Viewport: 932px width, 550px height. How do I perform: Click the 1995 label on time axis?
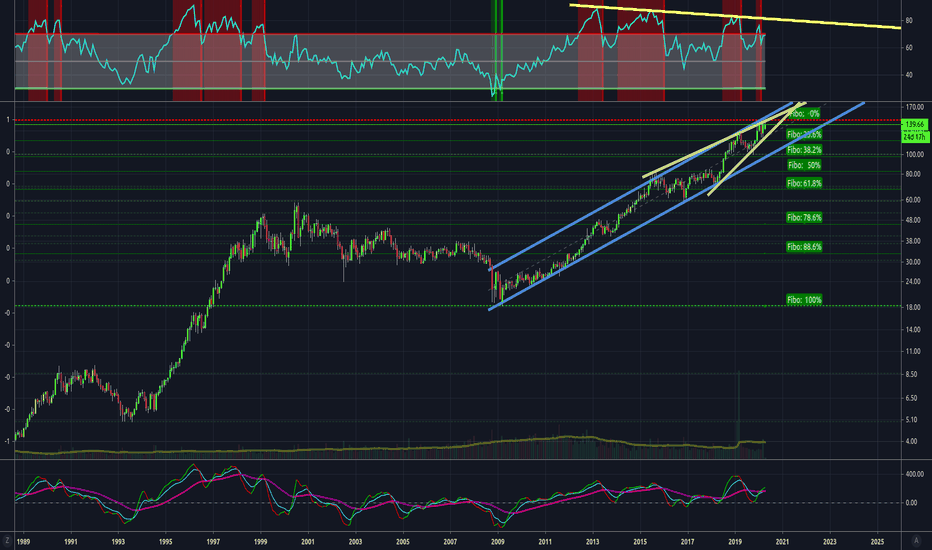click(166, 542)
